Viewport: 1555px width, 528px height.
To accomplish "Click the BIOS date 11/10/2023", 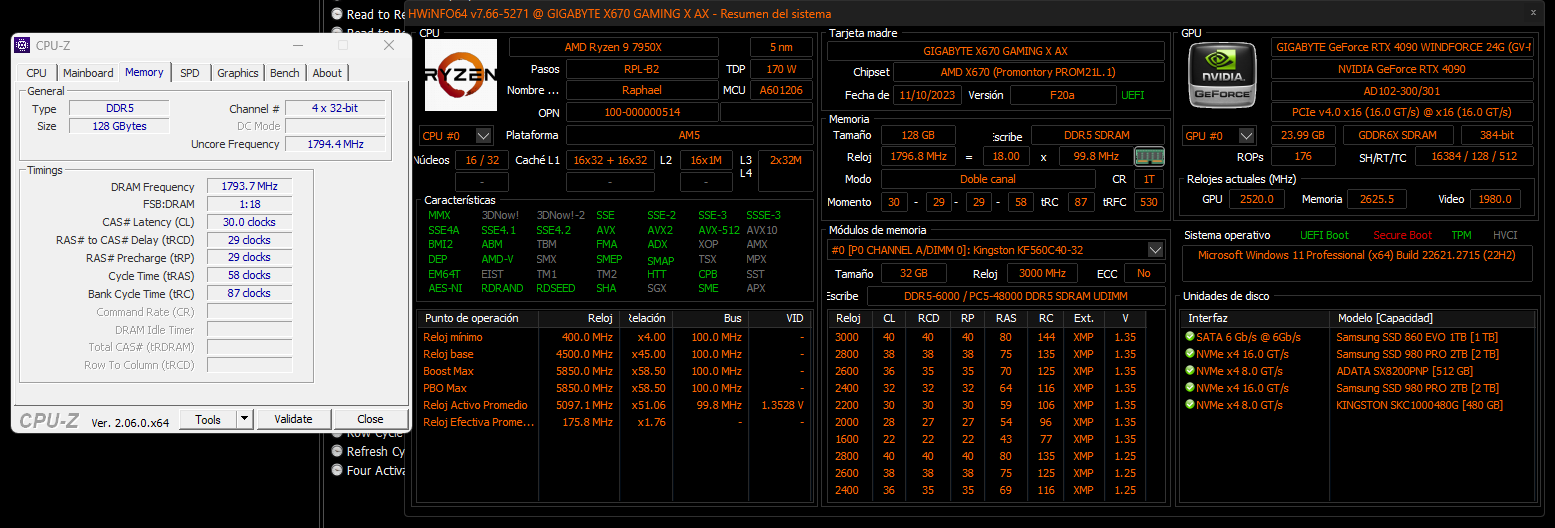I will [926, 95].
